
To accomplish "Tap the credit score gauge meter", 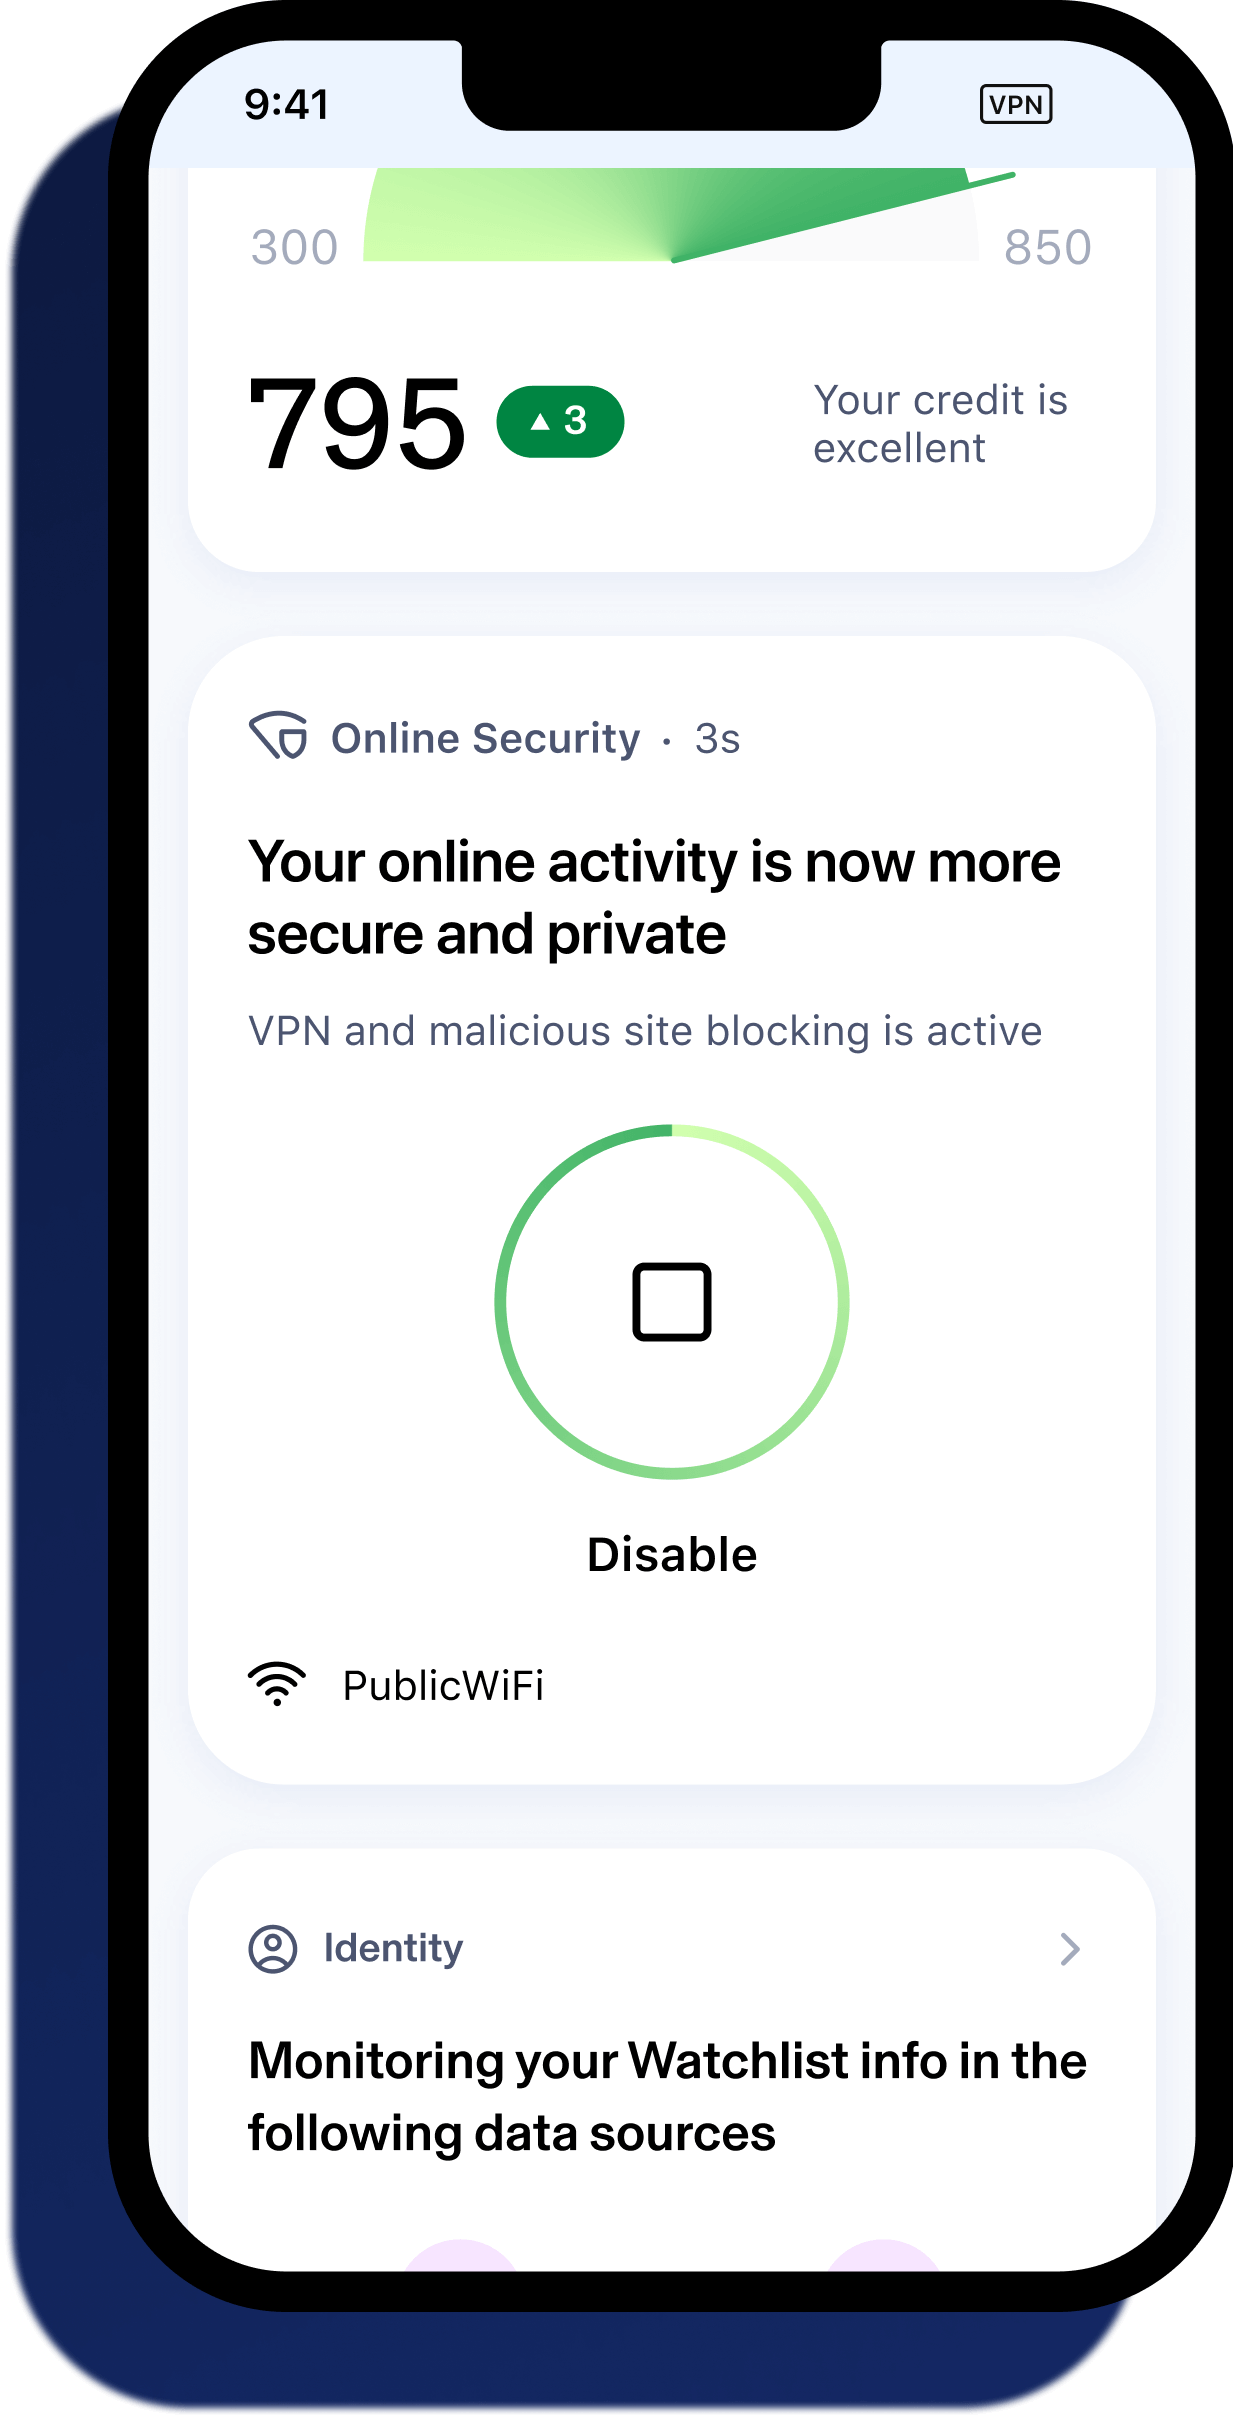I will pyautogui.click(x=670, y=215).
